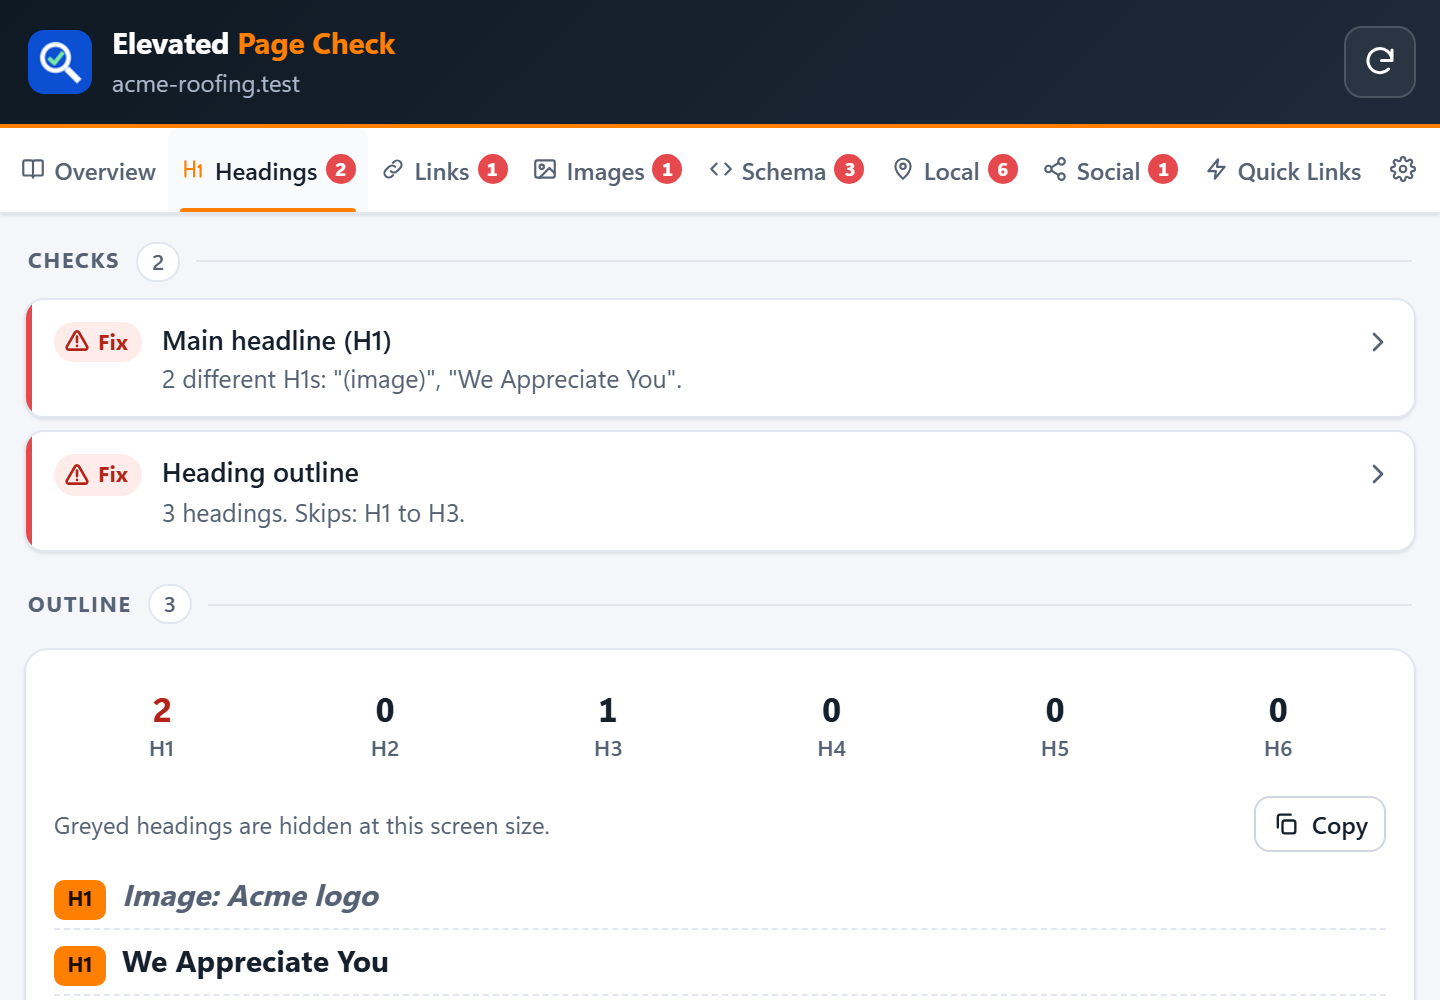Select the 'Image: Acme logo' heading row
This screenshot has height=1000, width=1440.
tap(720, 897)
